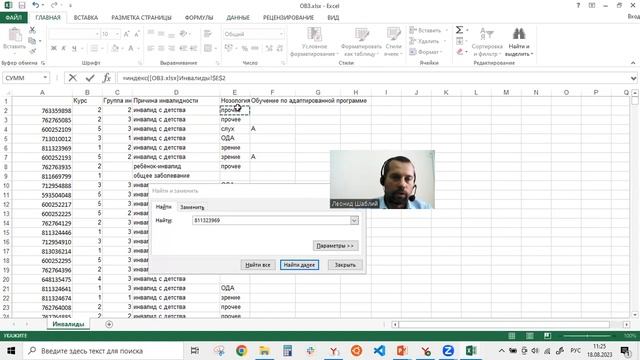Screen dimensions: 640x360
Task: Switch to the ДАННЫЕ ribbon tab
Action: click(x=238, y=18)
